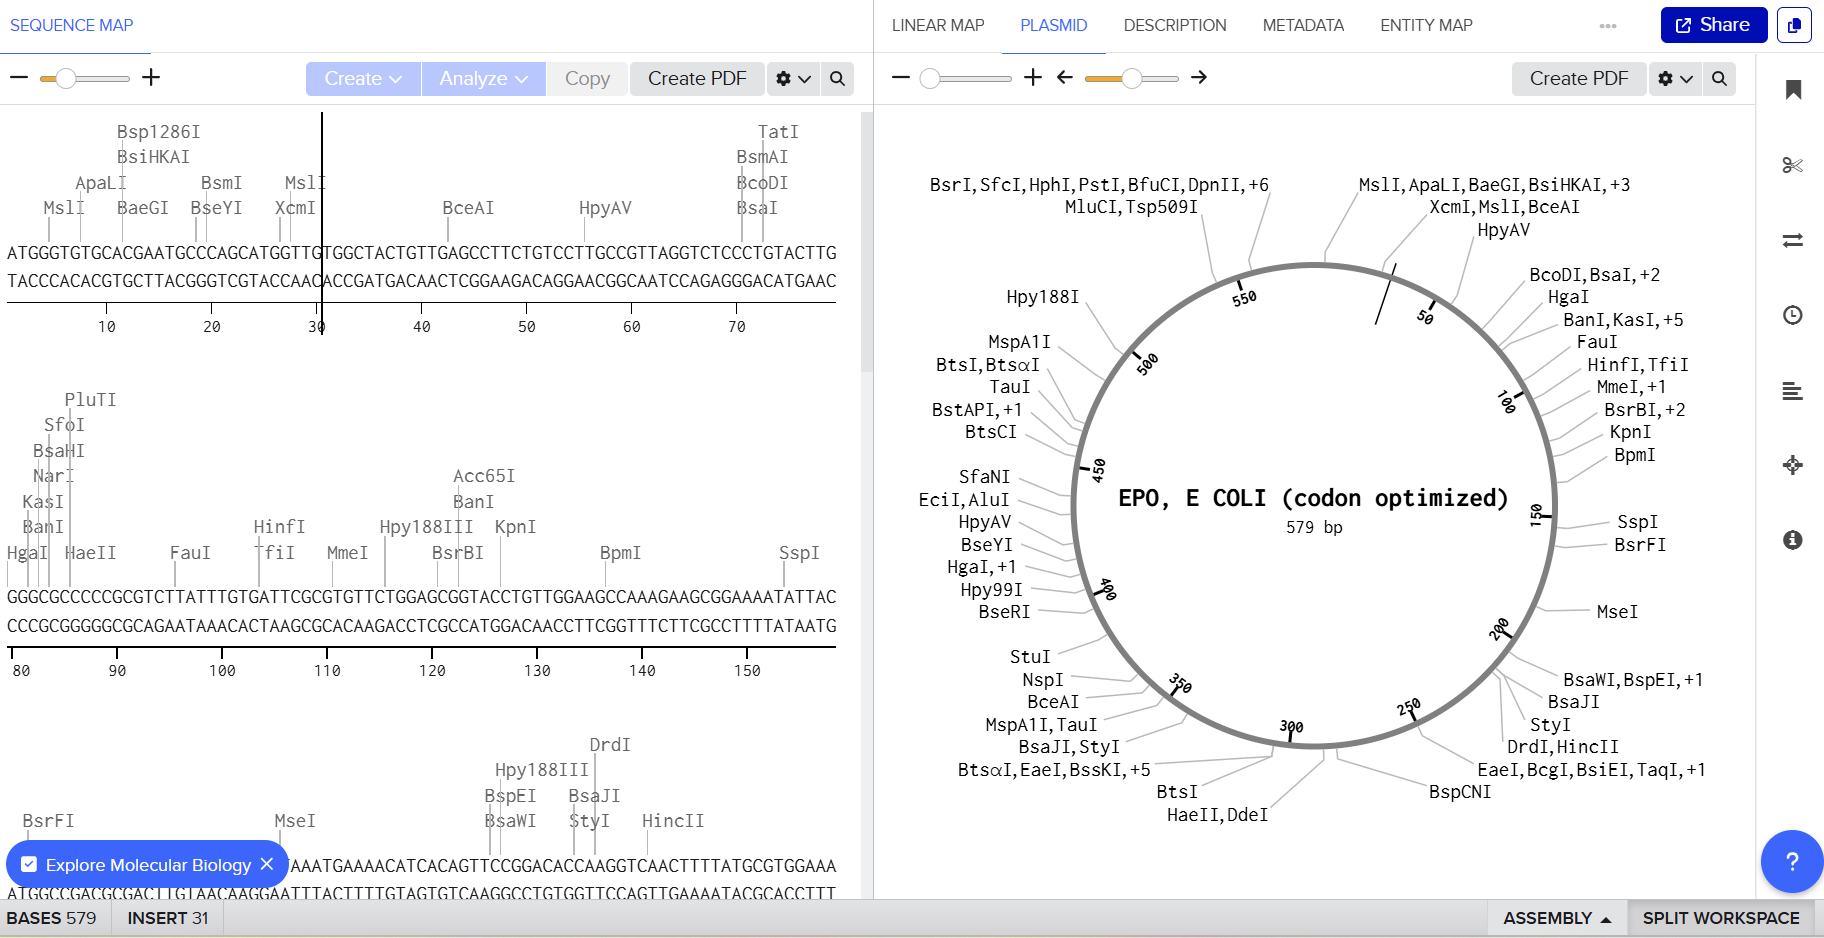Open the Create dropdown menu
1824x938 pixels.
pyautogui.click(x=363, y=78)
